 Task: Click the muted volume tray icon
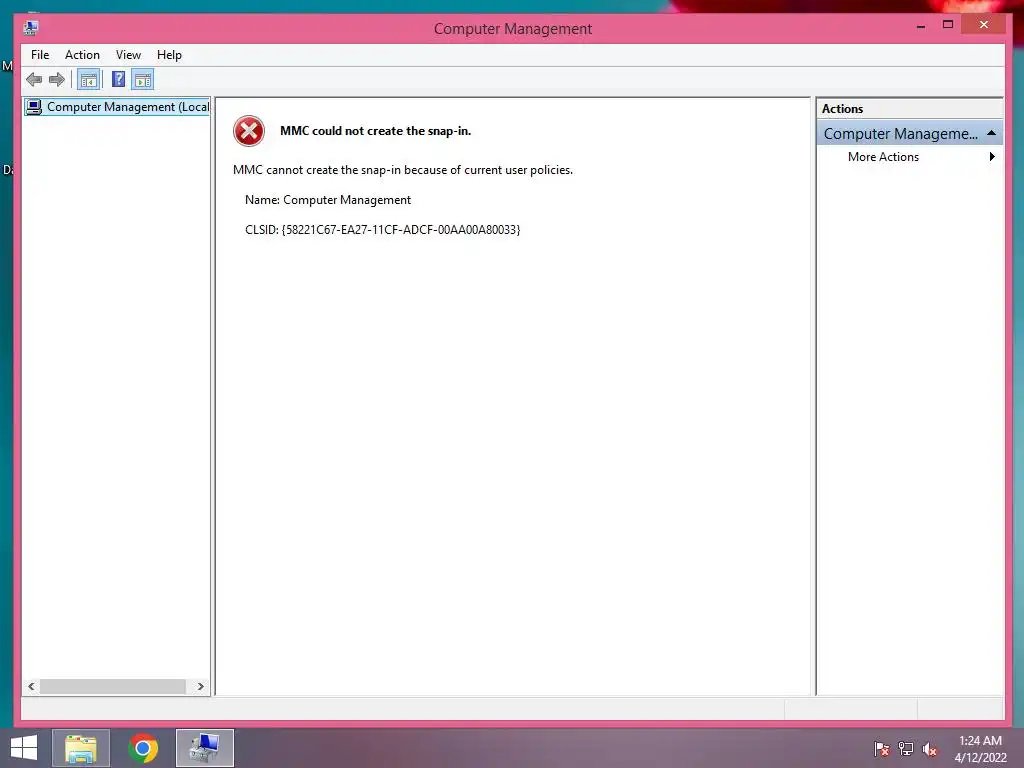[x=930, y=749]
